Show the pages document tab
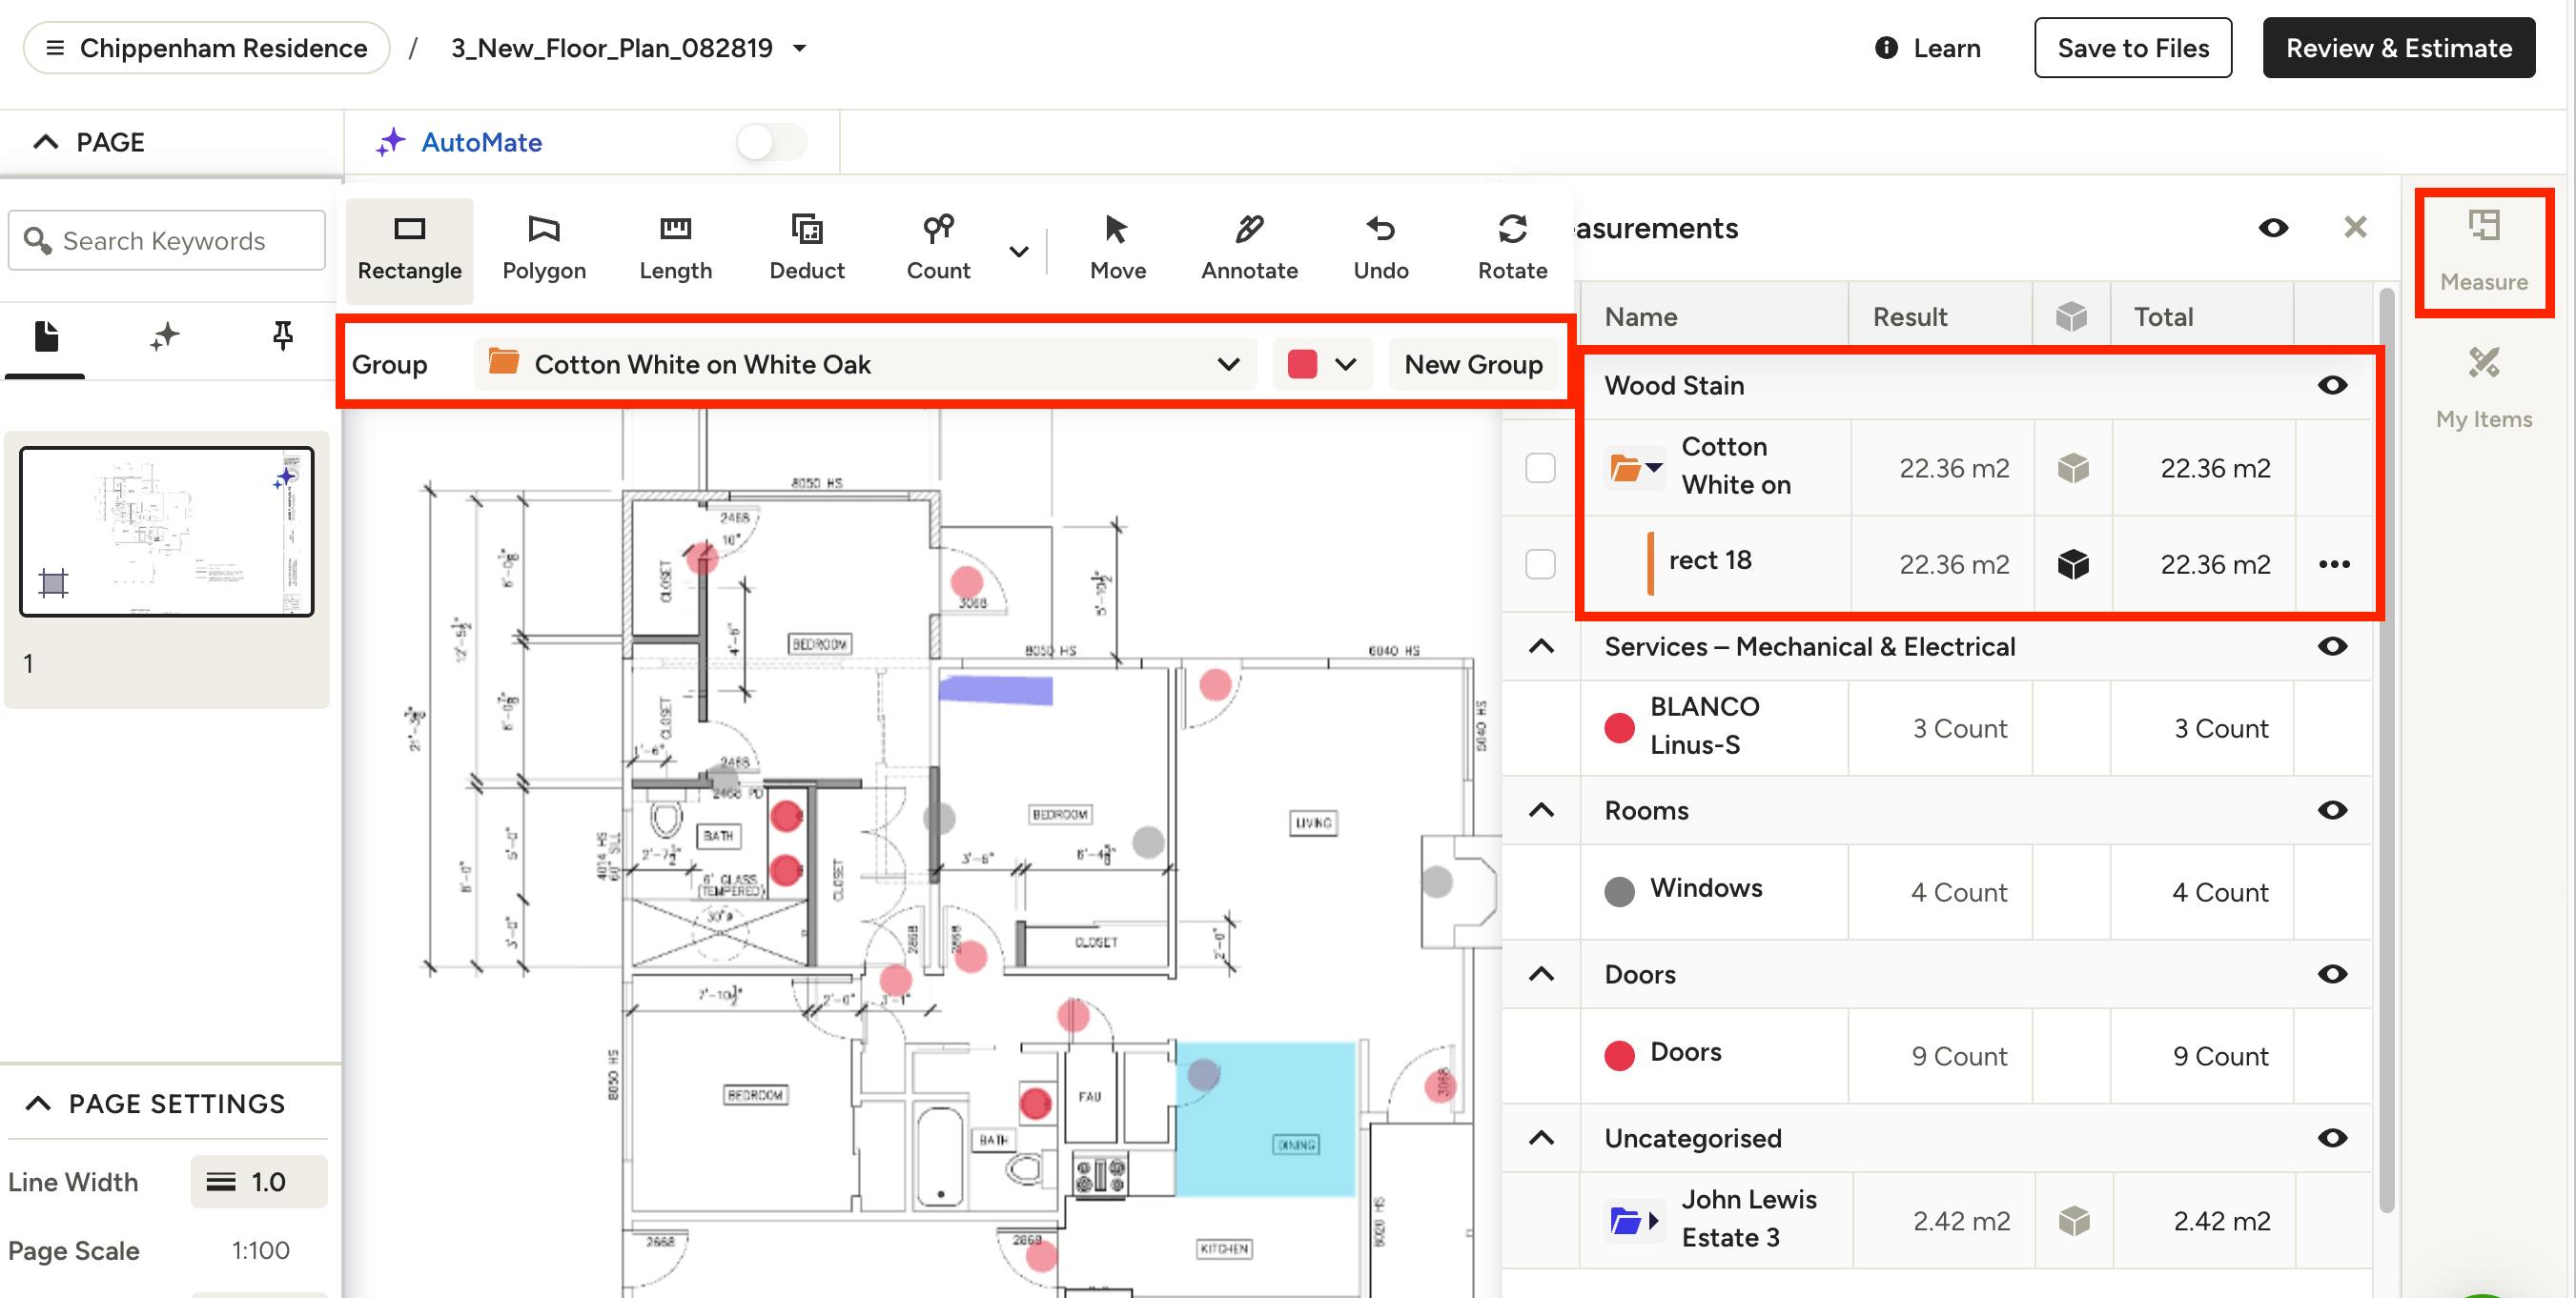The image size is (2576, 1298). [x=46, y=337]
